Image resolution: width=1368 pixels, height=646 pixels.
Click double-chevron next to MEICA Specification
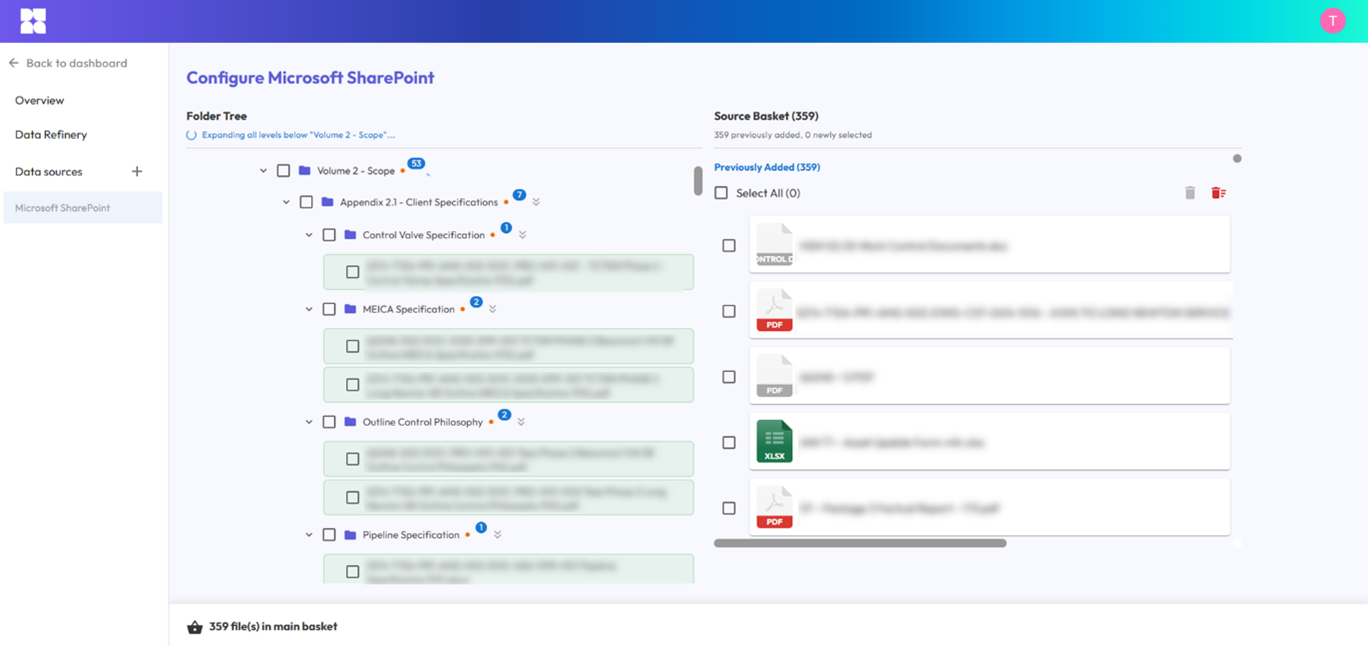(x=493, y=309)
